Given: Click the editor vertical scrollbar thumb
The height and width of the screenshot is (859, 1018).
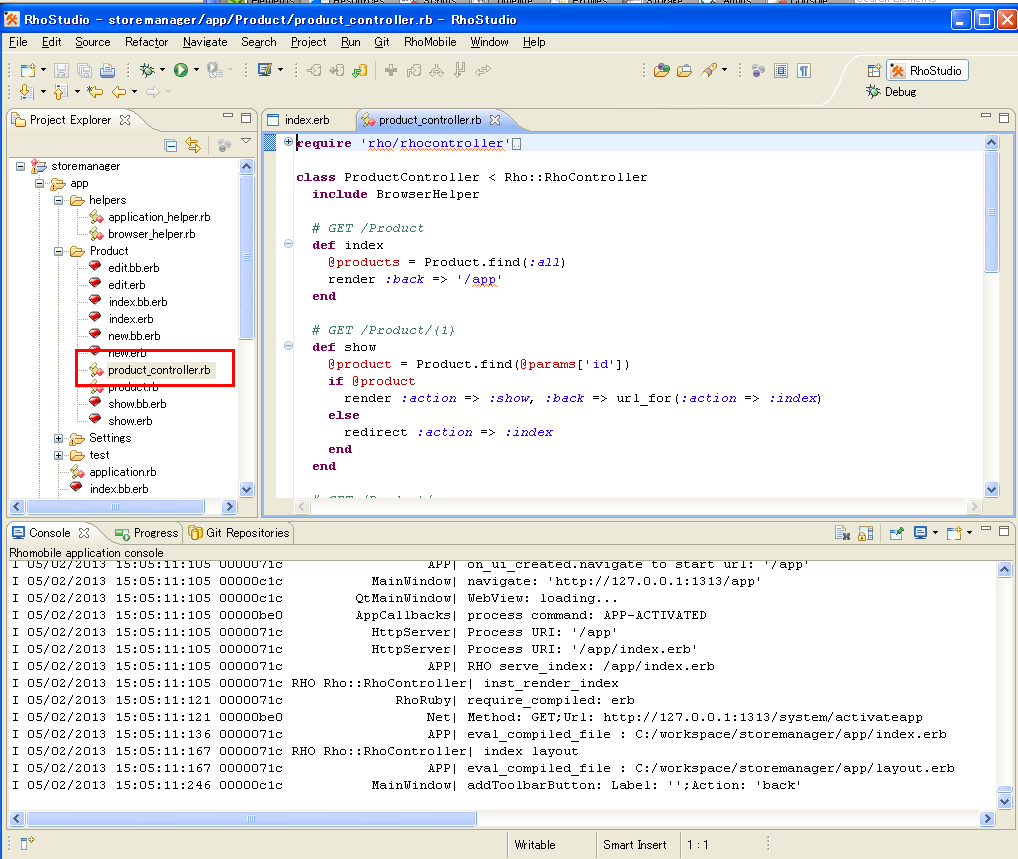Looking at the screenshot, I should tap(991, 212).
